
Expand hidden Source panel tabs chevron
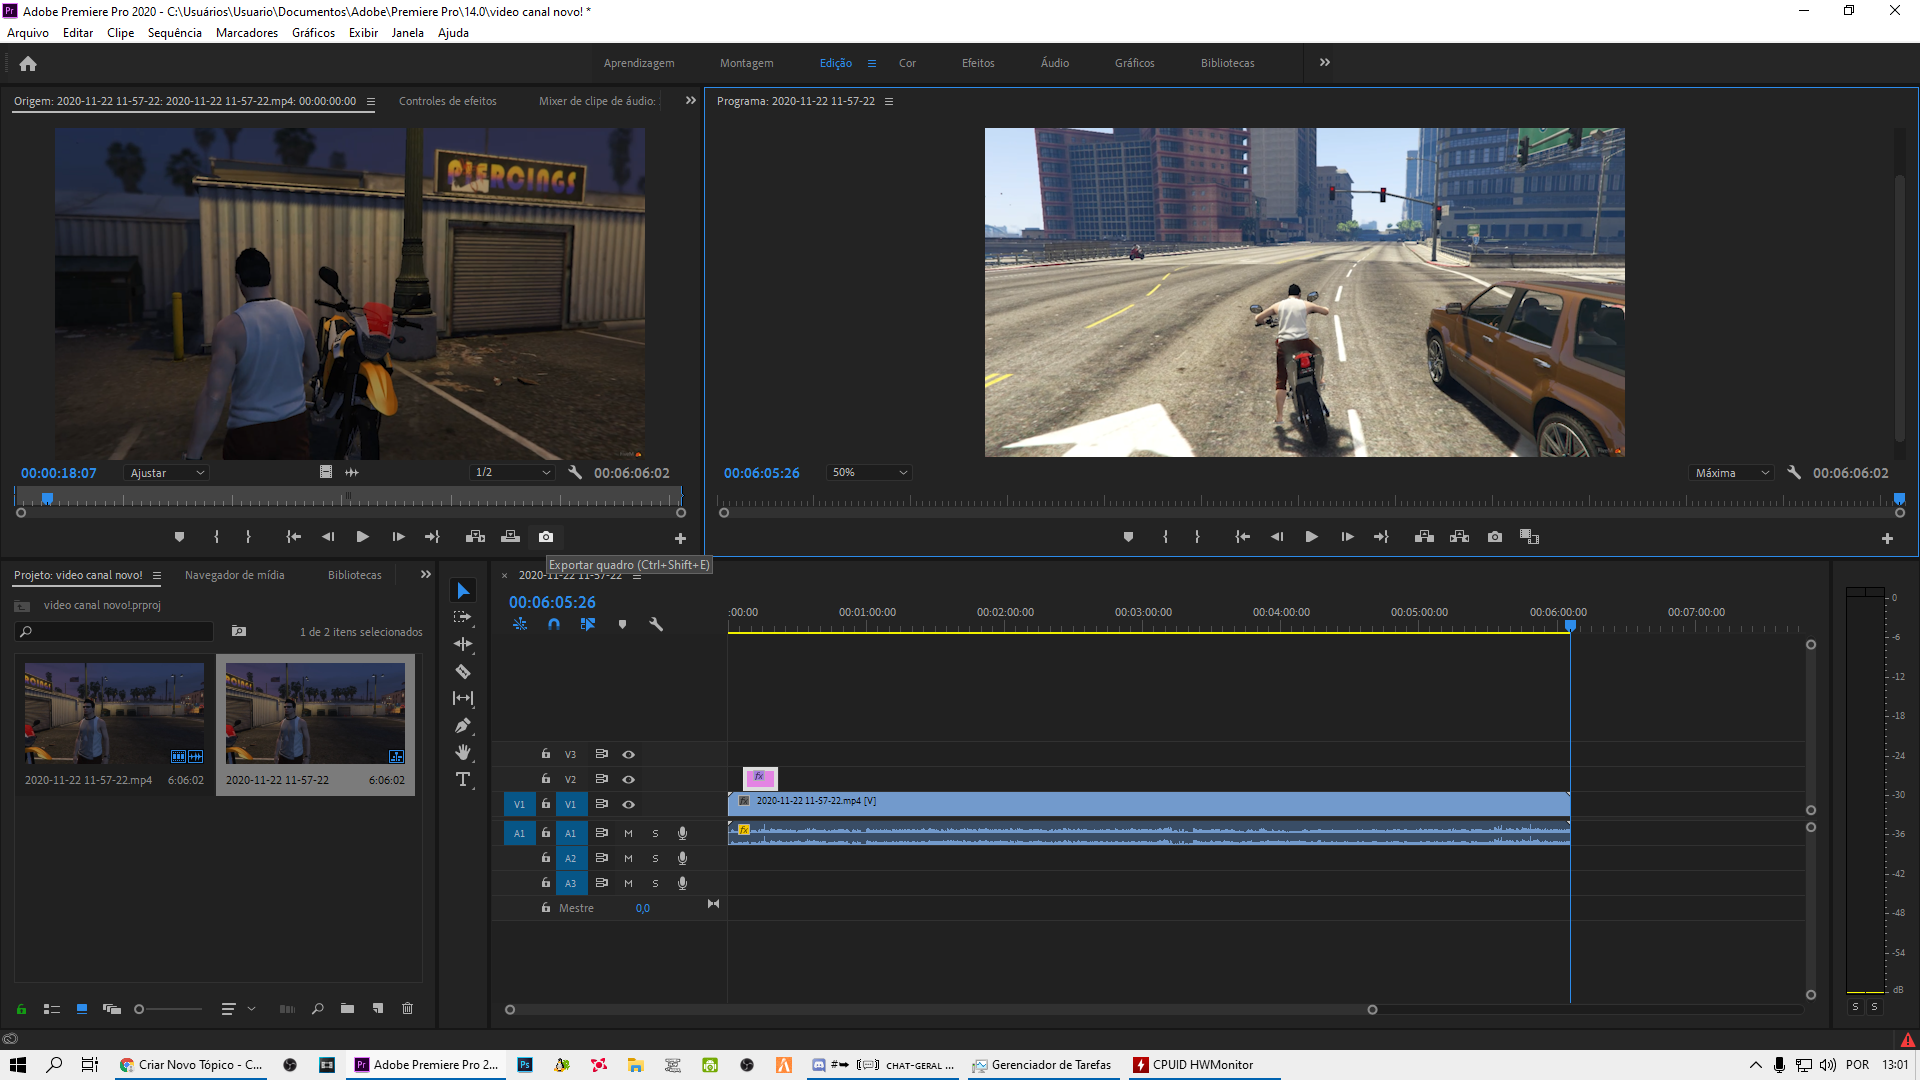pos(690,100)
